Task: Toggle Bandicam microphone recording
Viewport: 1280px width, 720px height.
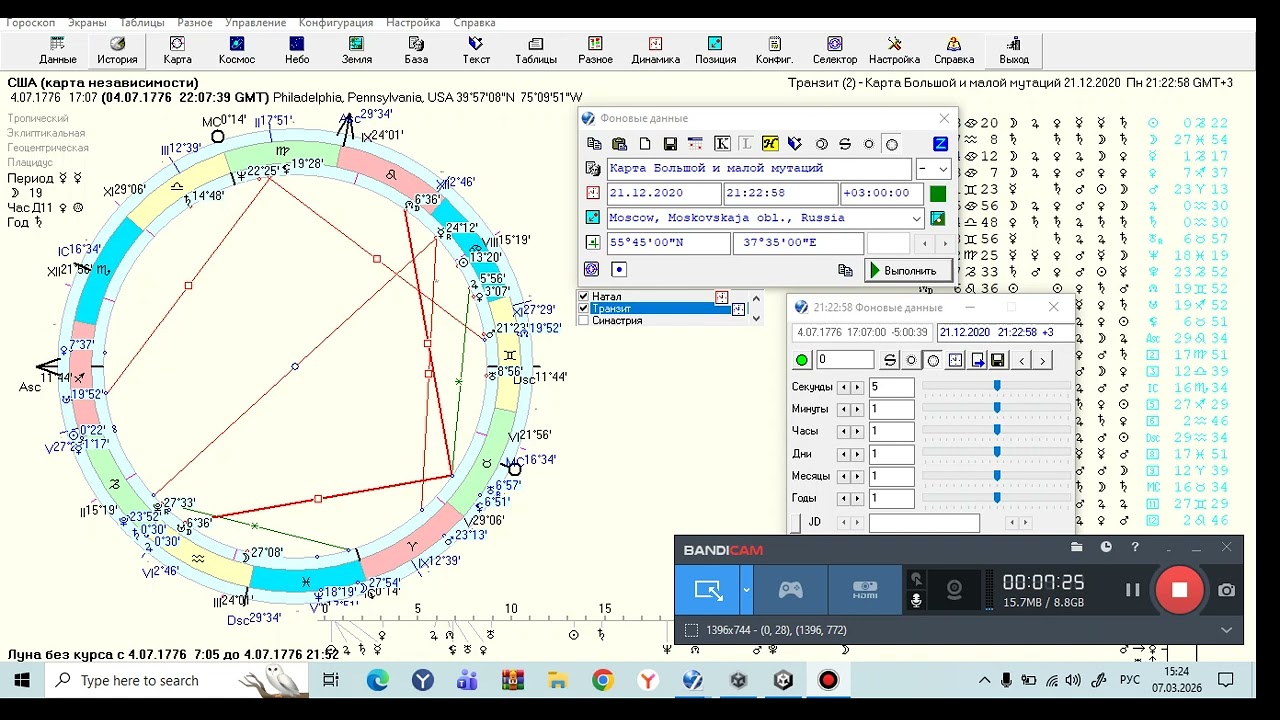Action: [x=915, y=600]
